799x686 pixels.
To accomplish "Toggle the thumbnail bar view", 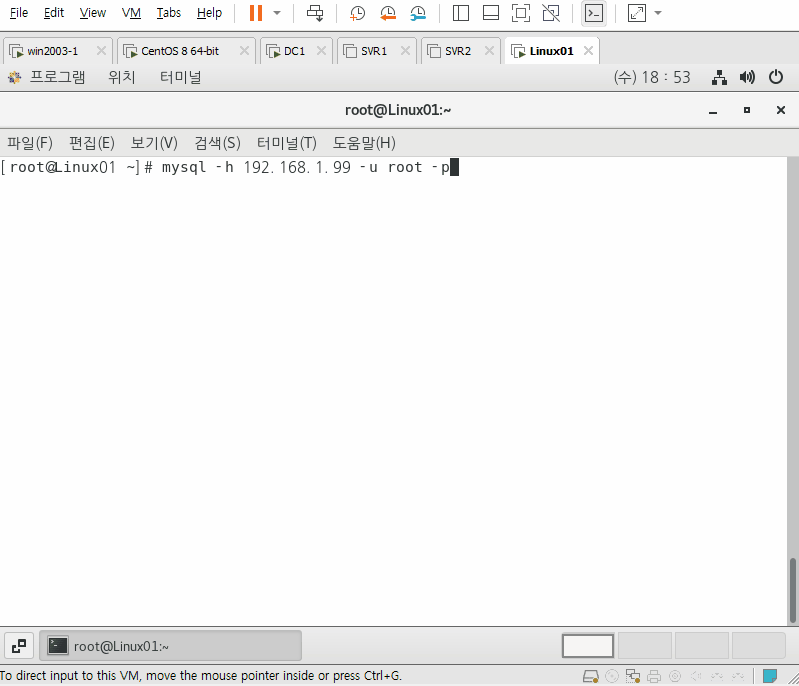I will pyautogui.click(x=491, y=13).
